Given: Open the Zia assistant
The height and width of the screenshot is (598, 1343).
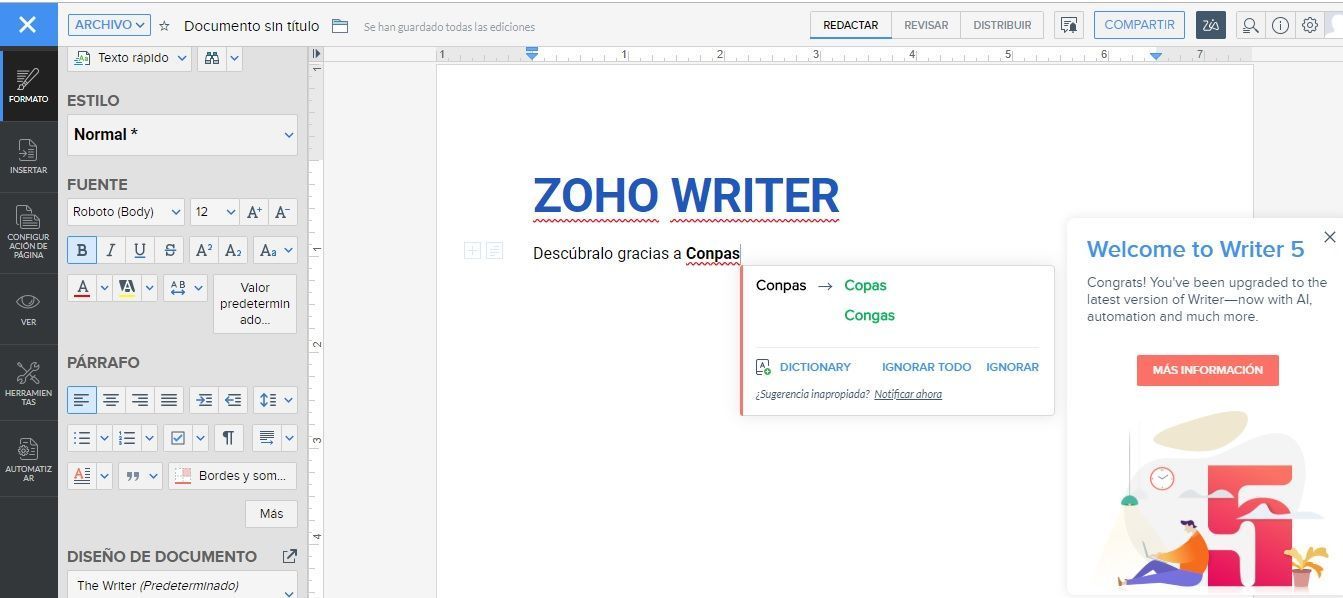Looking at the screenshot, I should pos(1211,25).
